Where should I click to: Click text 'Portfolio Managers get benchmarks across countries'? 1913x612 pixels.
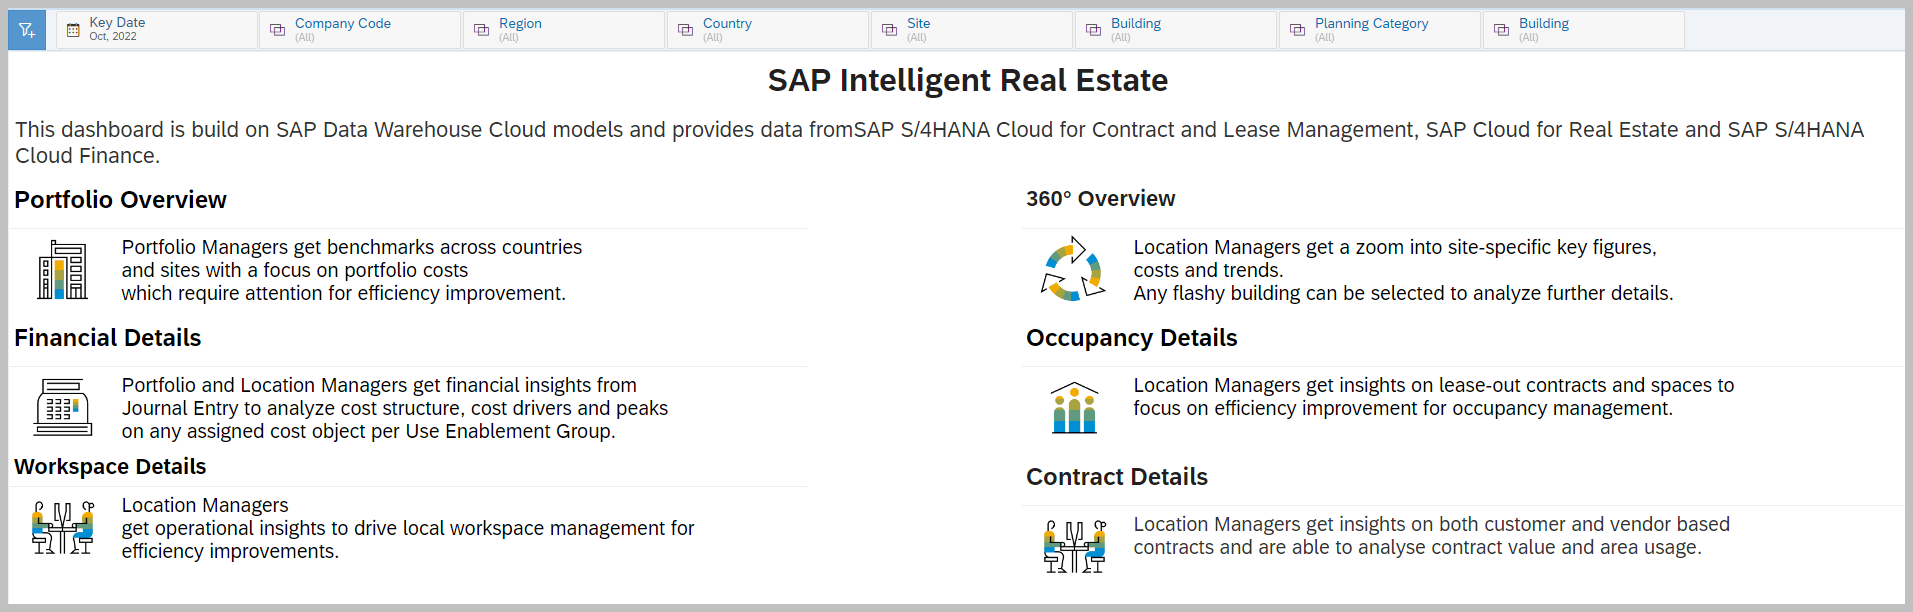click(352, 247)
